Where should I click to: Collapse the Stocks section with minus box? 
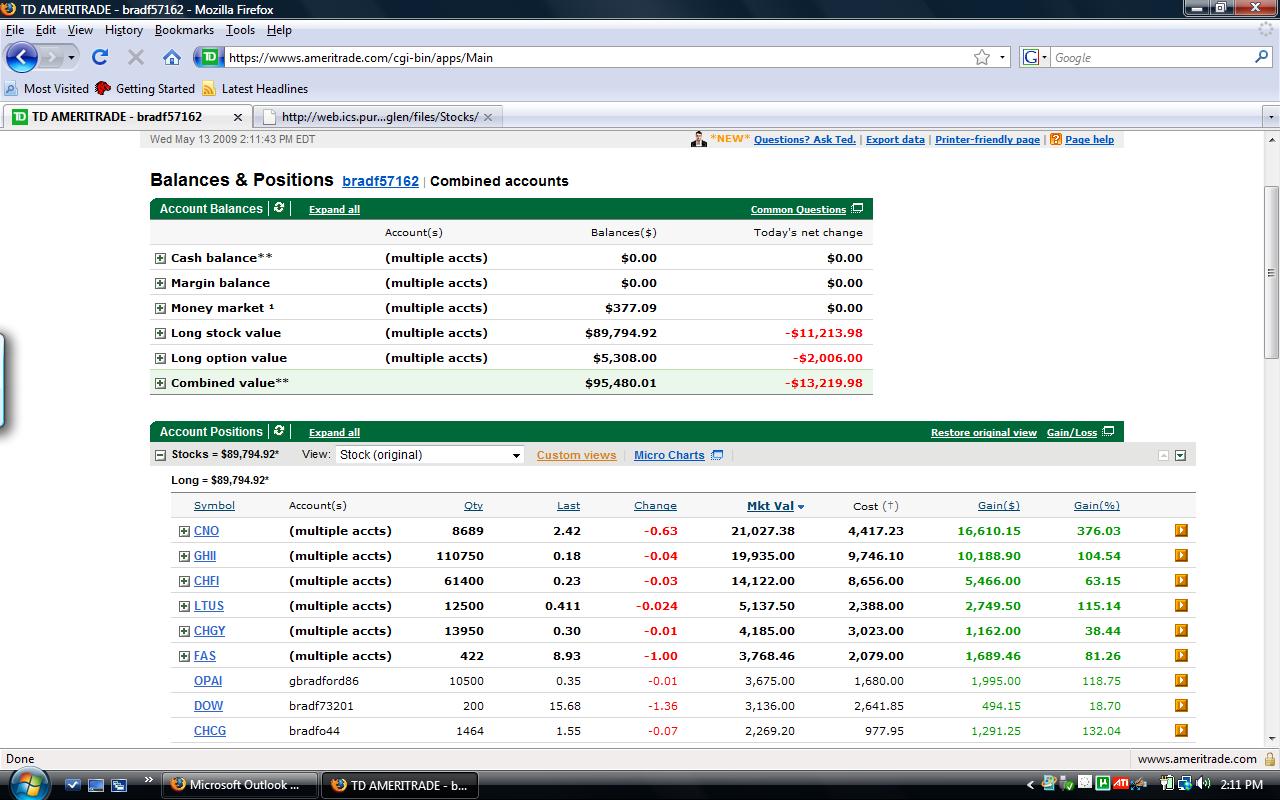160,455
